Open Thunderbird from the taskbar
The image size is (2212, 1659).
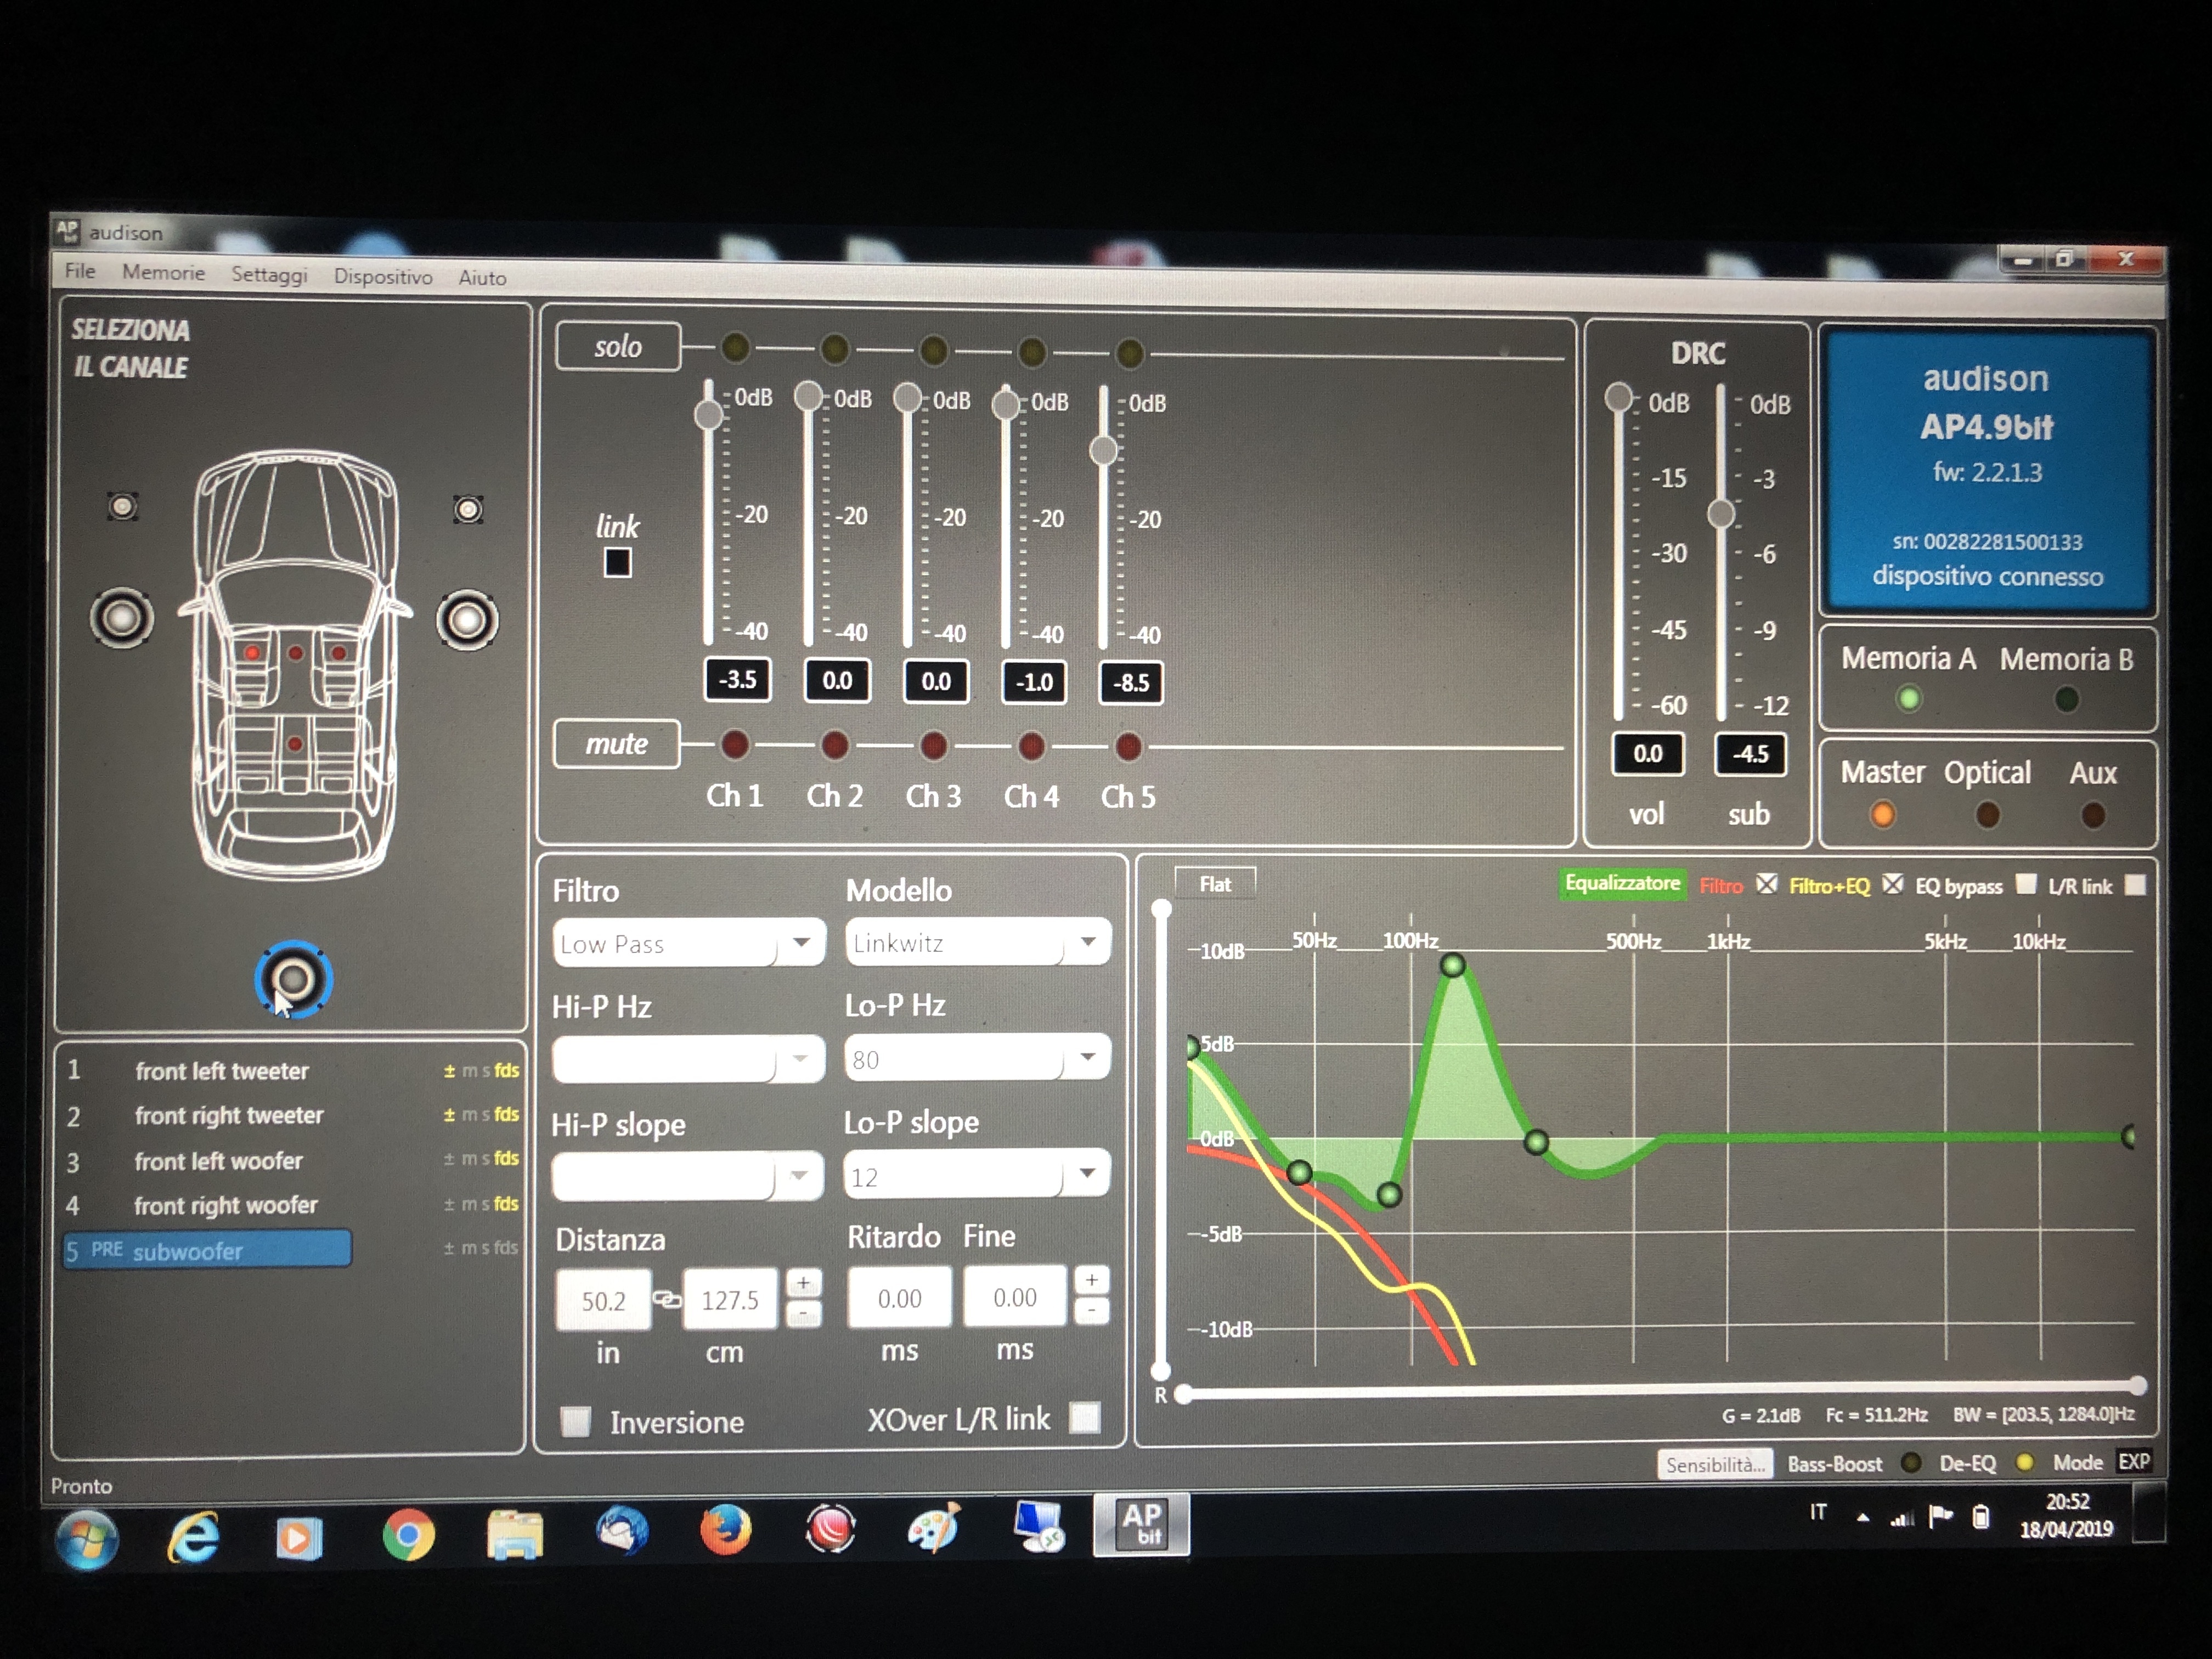tap(621, 1531)
